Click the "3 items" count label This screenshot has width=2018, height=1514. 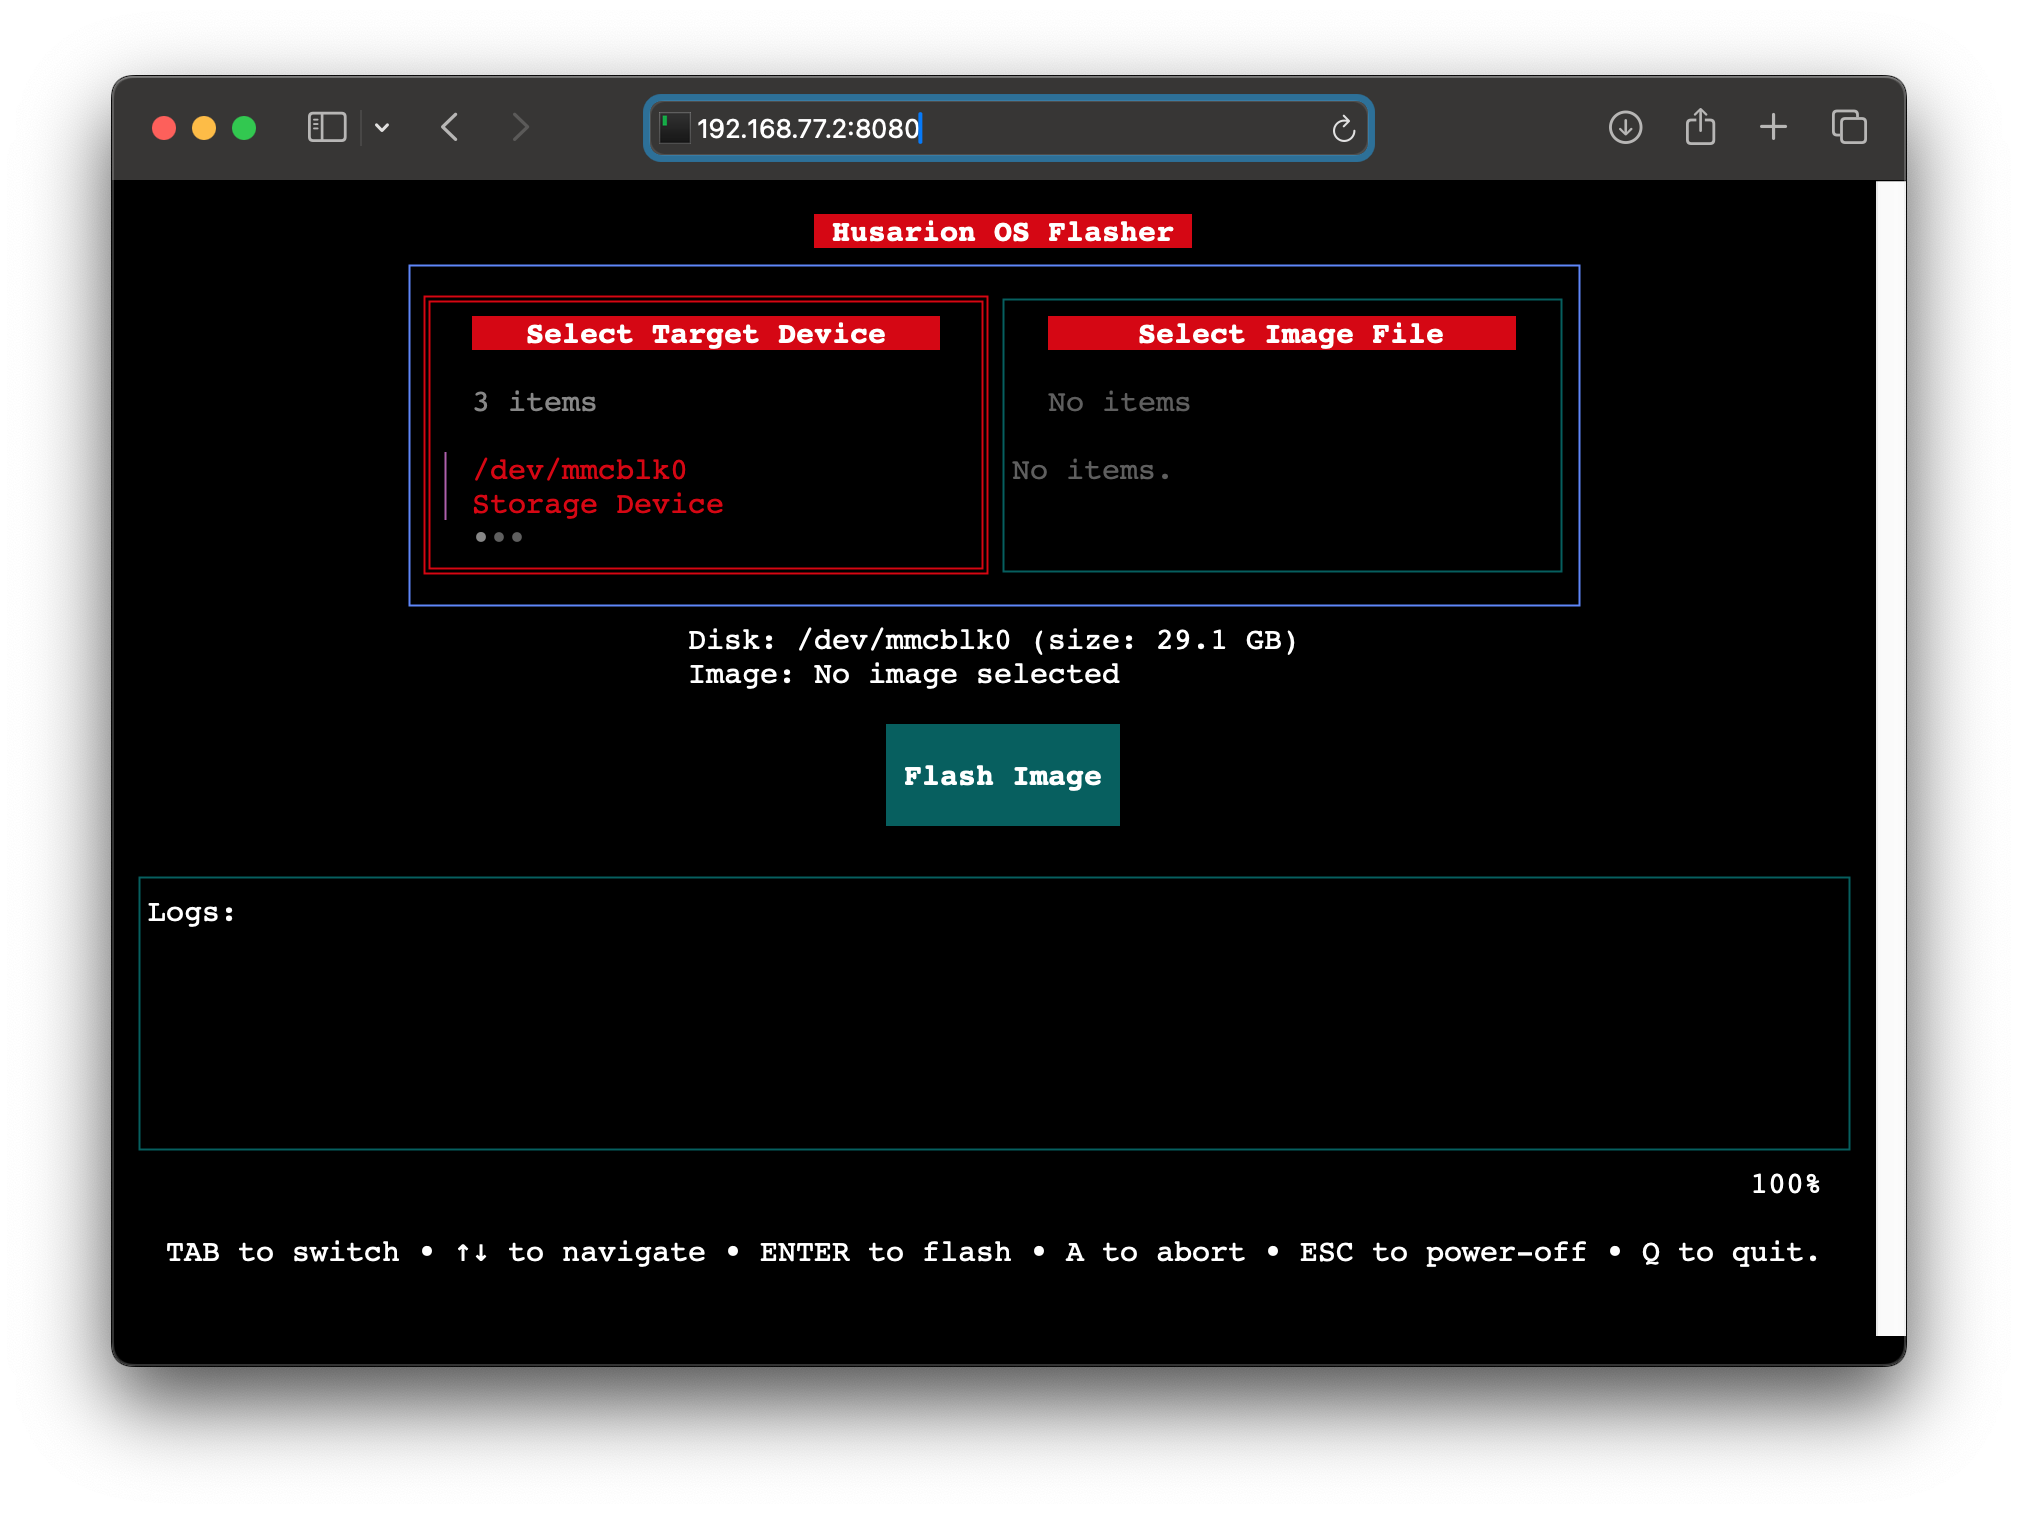(534, 402)
